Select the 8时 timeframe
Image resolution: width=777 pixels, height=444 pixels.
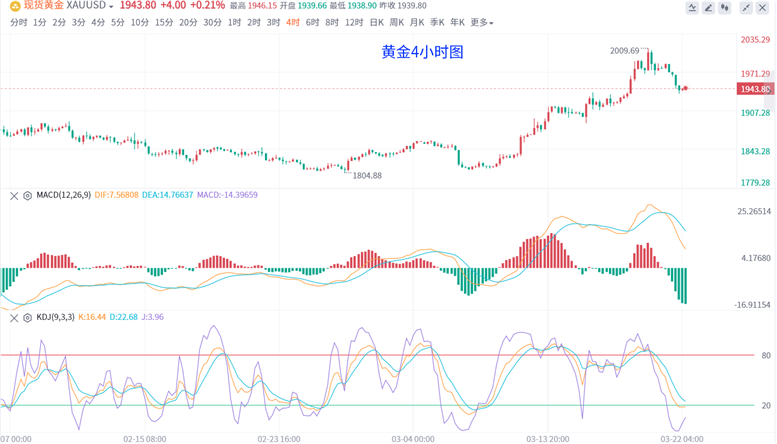click(x=332, y=22)
